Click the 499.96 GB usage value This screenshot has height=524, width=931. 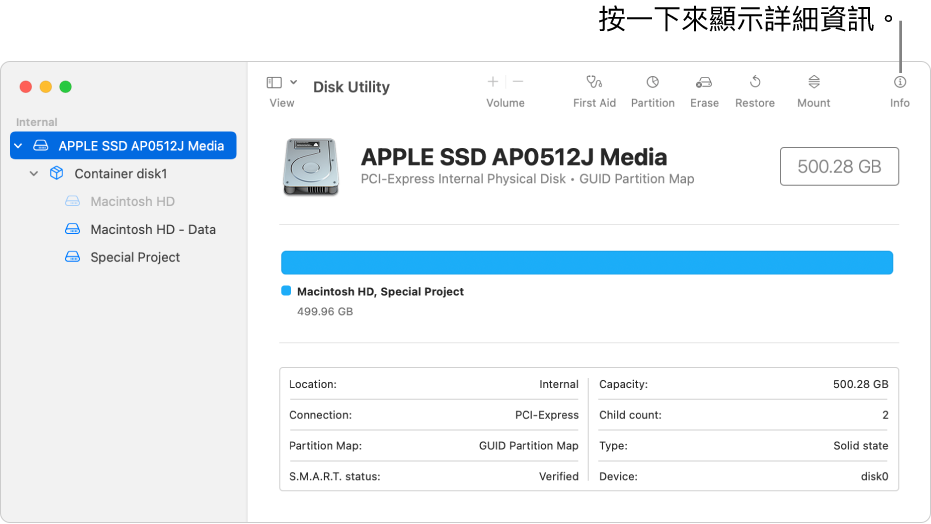[x=325, y=312]
